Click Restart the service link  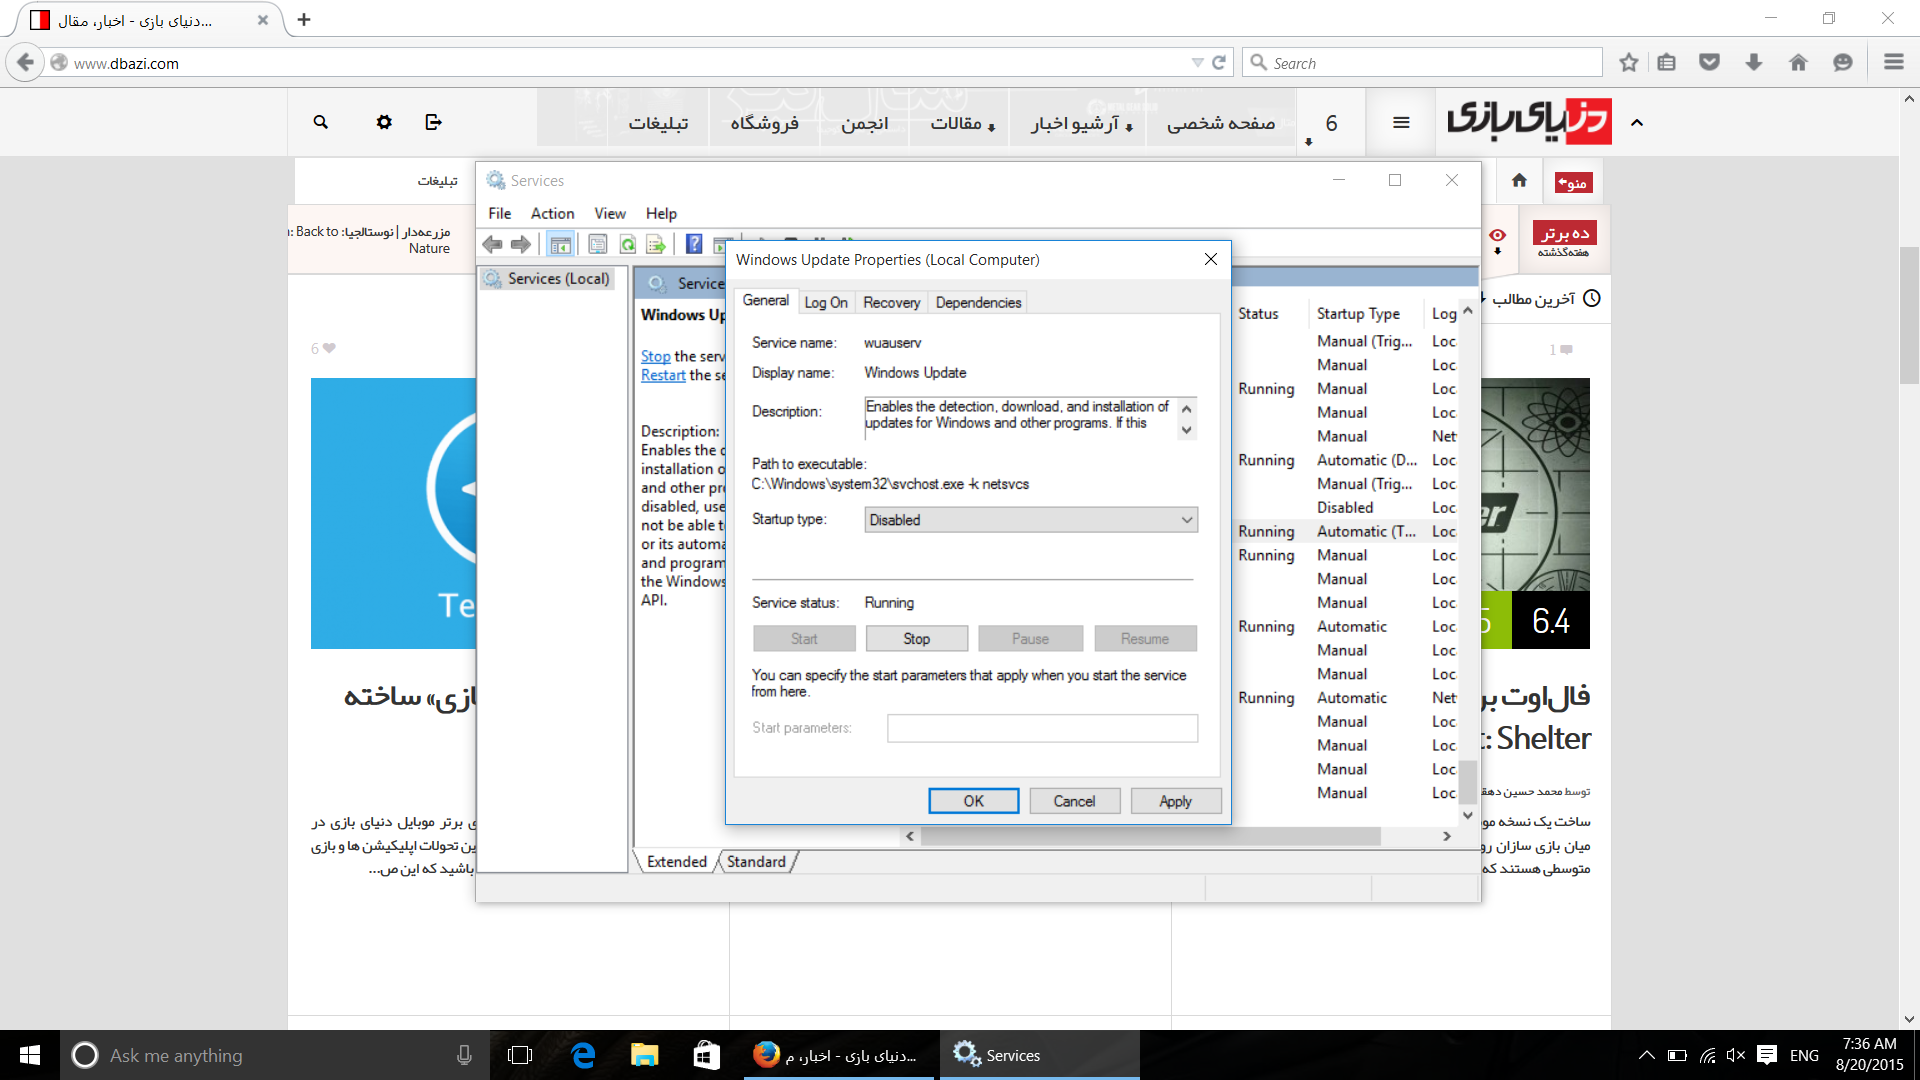pyautogui.click(x=663, y=375)
